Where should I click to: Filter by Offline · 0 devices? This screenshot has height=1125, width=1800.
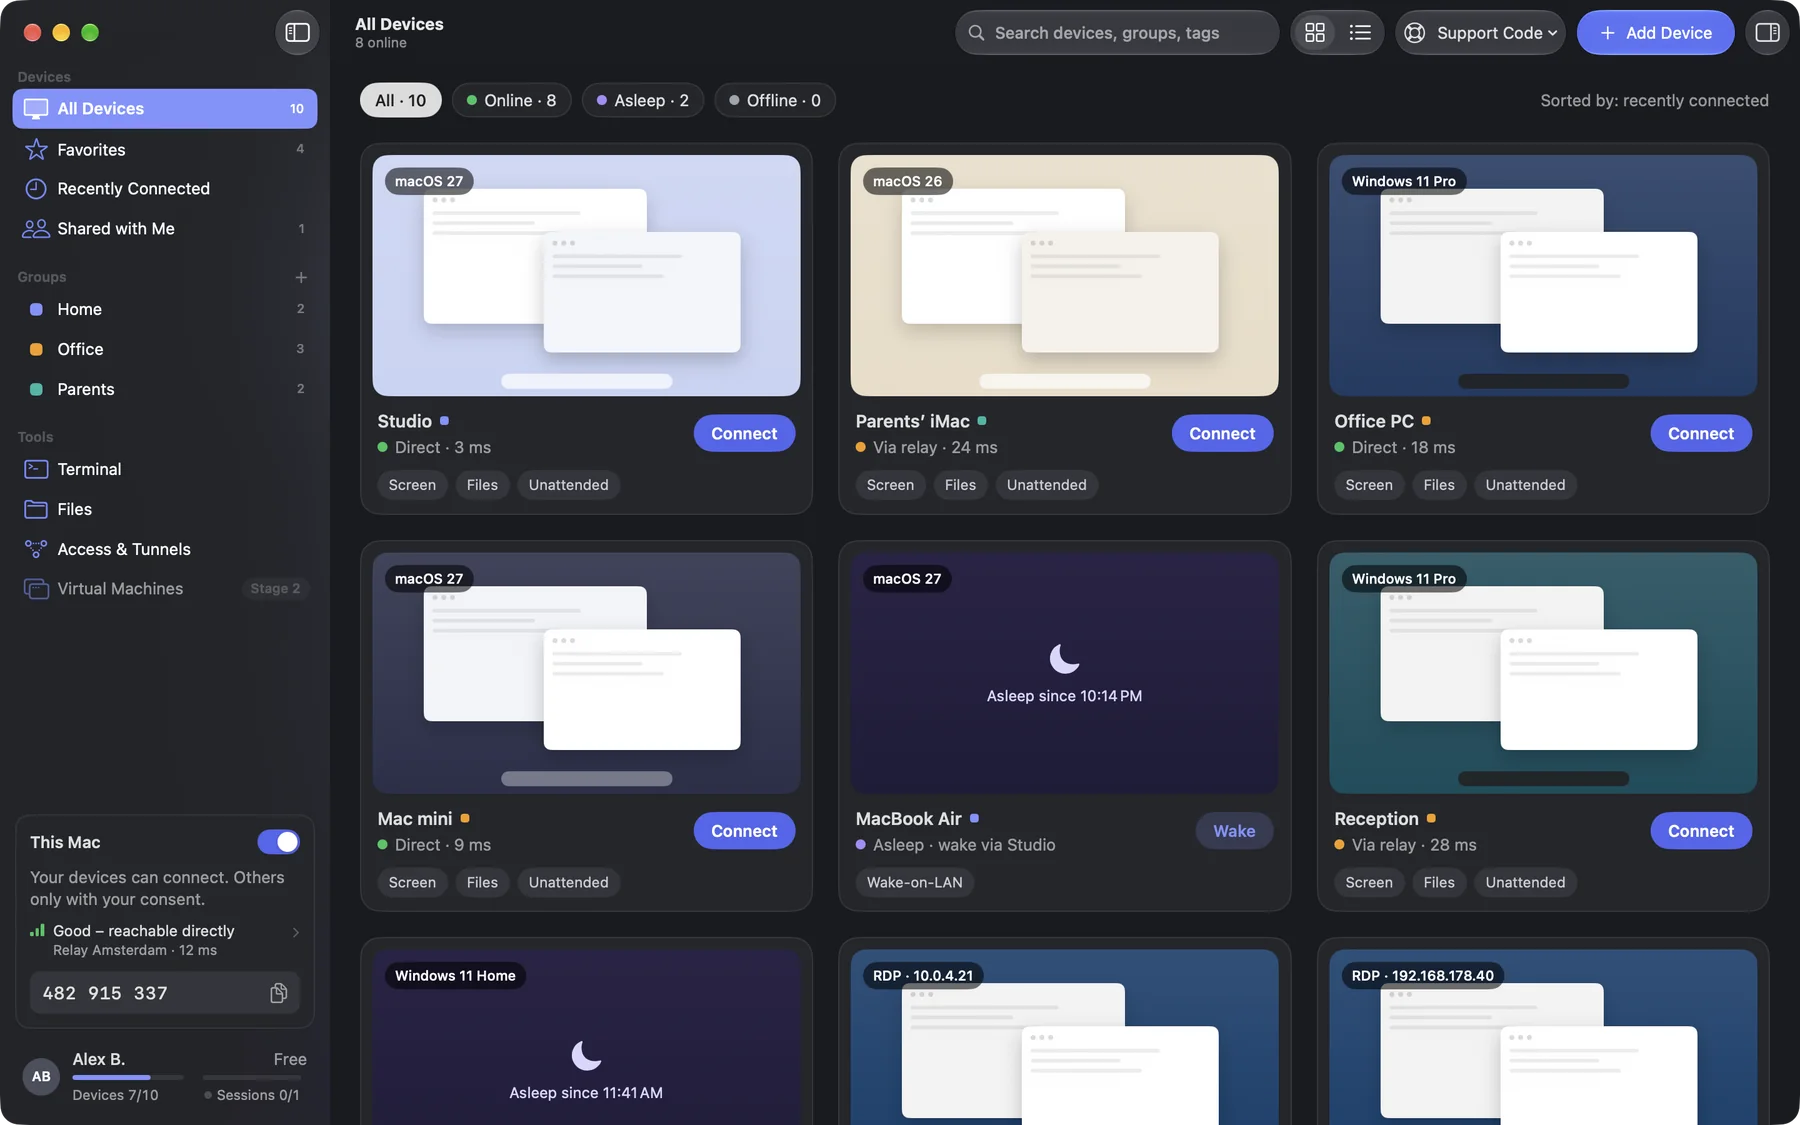(775, 100)
